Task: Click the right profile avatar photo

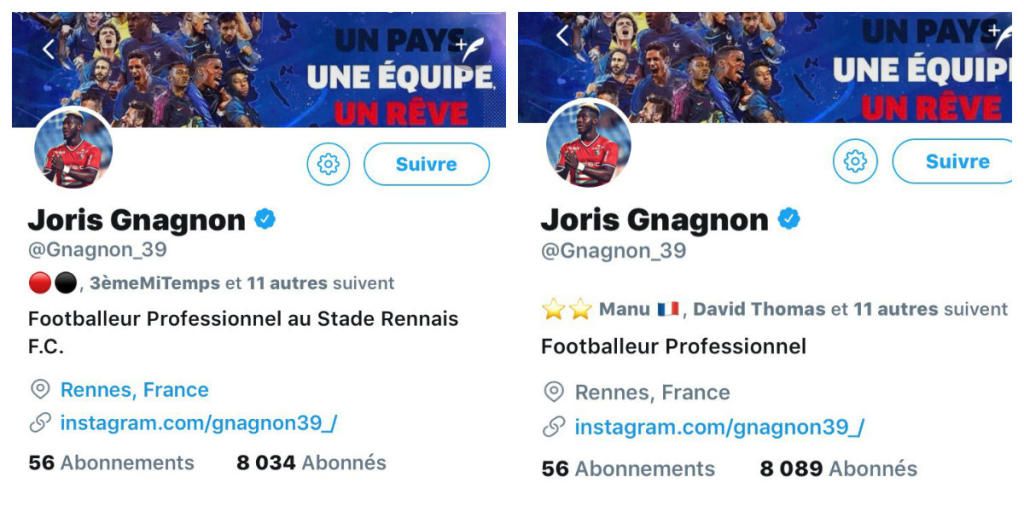Action: pyautogui.click(x=588, y=143)
